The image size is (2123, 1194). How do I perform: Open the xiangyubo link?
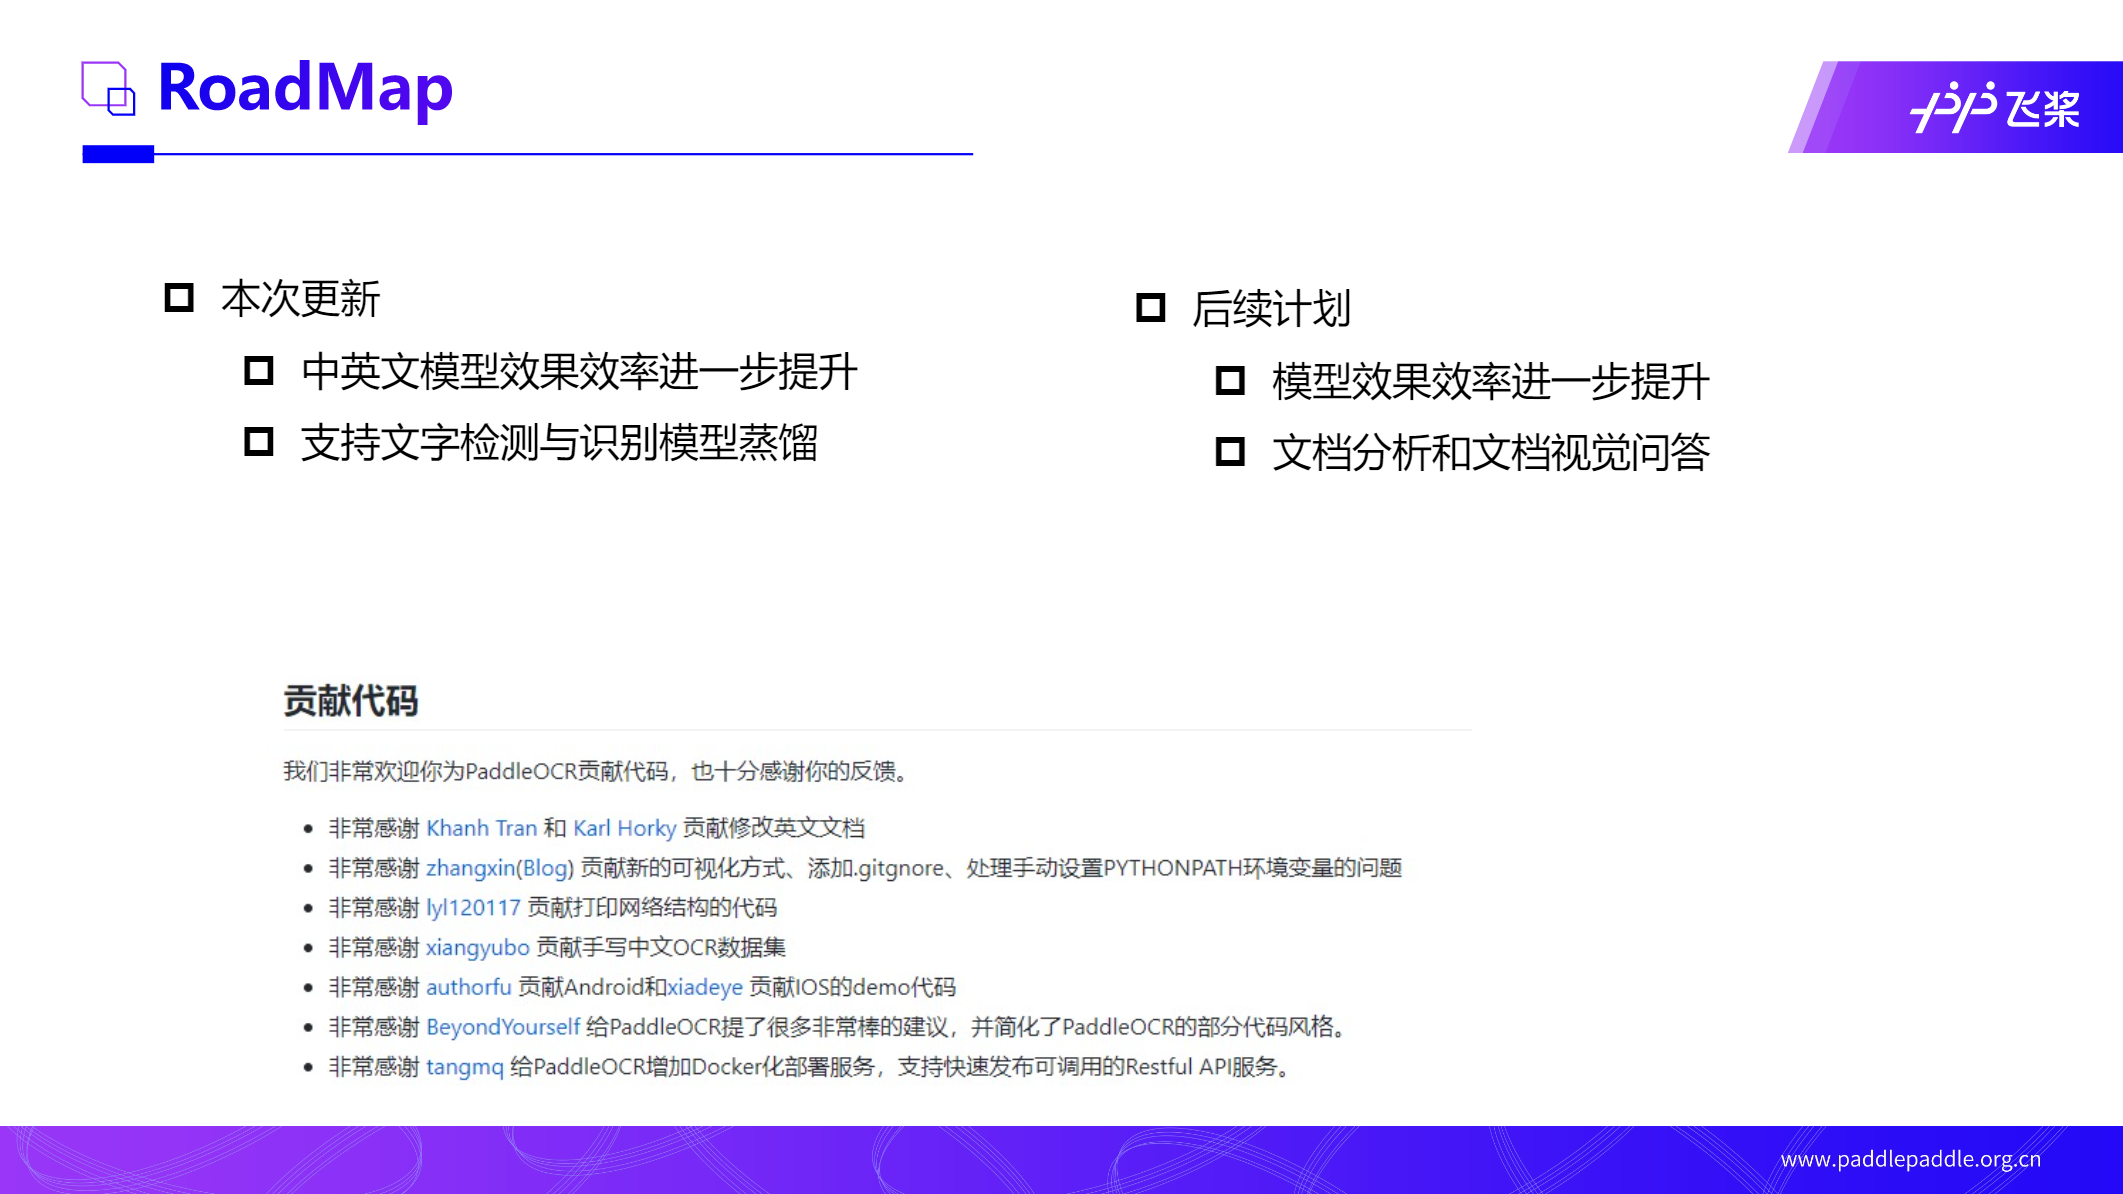pyautogui.click(x=476, y=947)
